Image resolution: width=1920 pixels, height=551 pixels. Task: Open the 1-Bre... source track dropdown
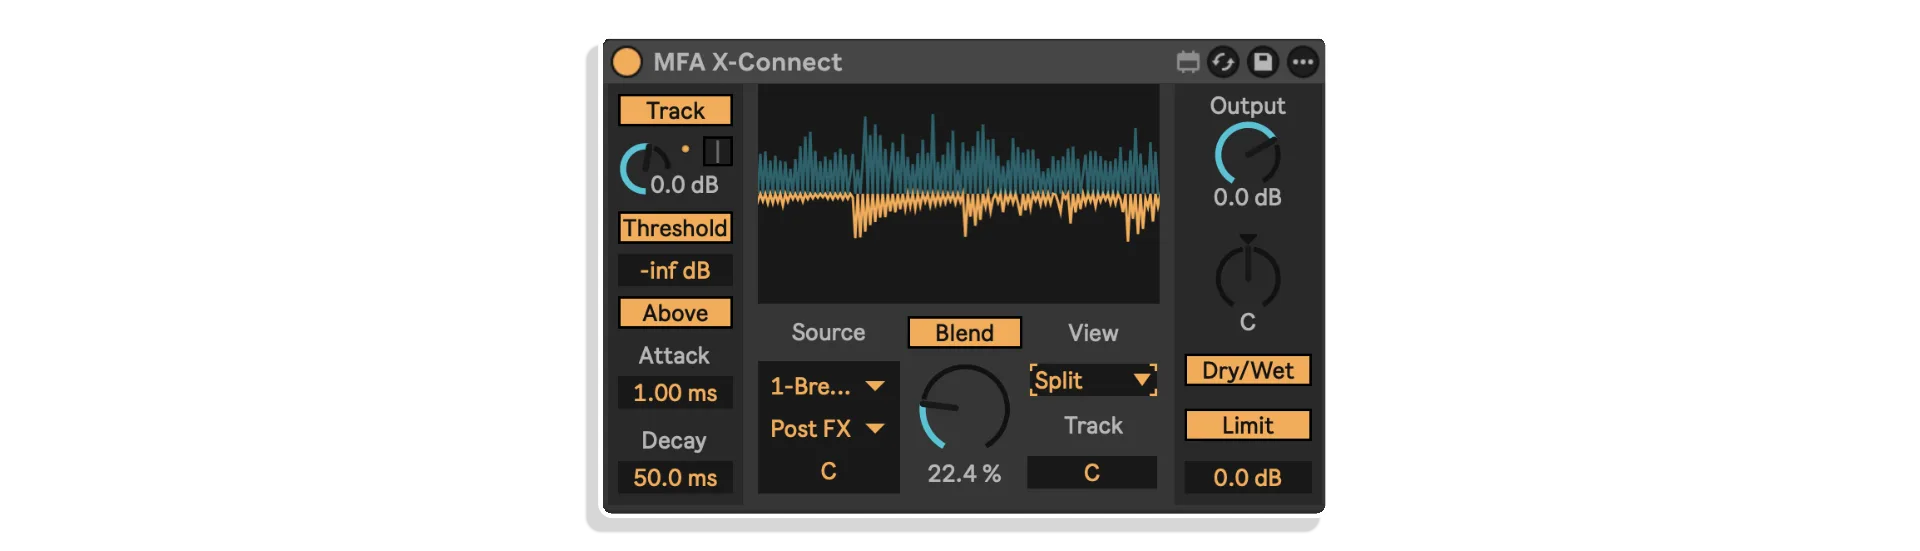(828, 386)
